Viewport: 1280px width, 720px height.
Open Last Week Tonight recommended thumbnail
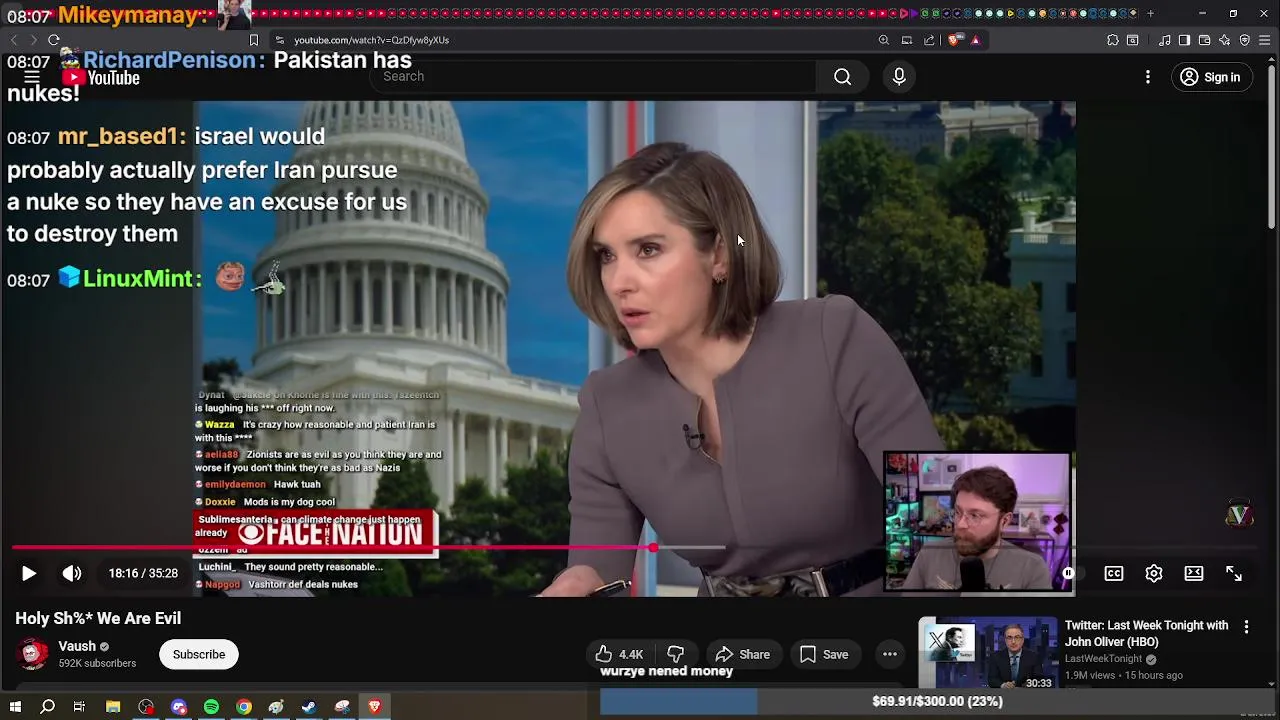coord(988,654)
